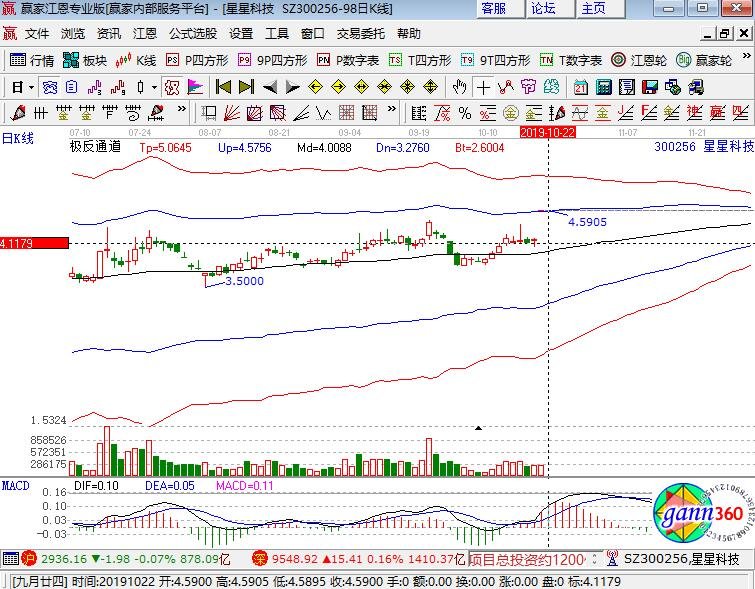Click the red 4.1179 price tag
The height and width of the screenshot is (589, 755).
pyautogui.click(x=35, y=243)
